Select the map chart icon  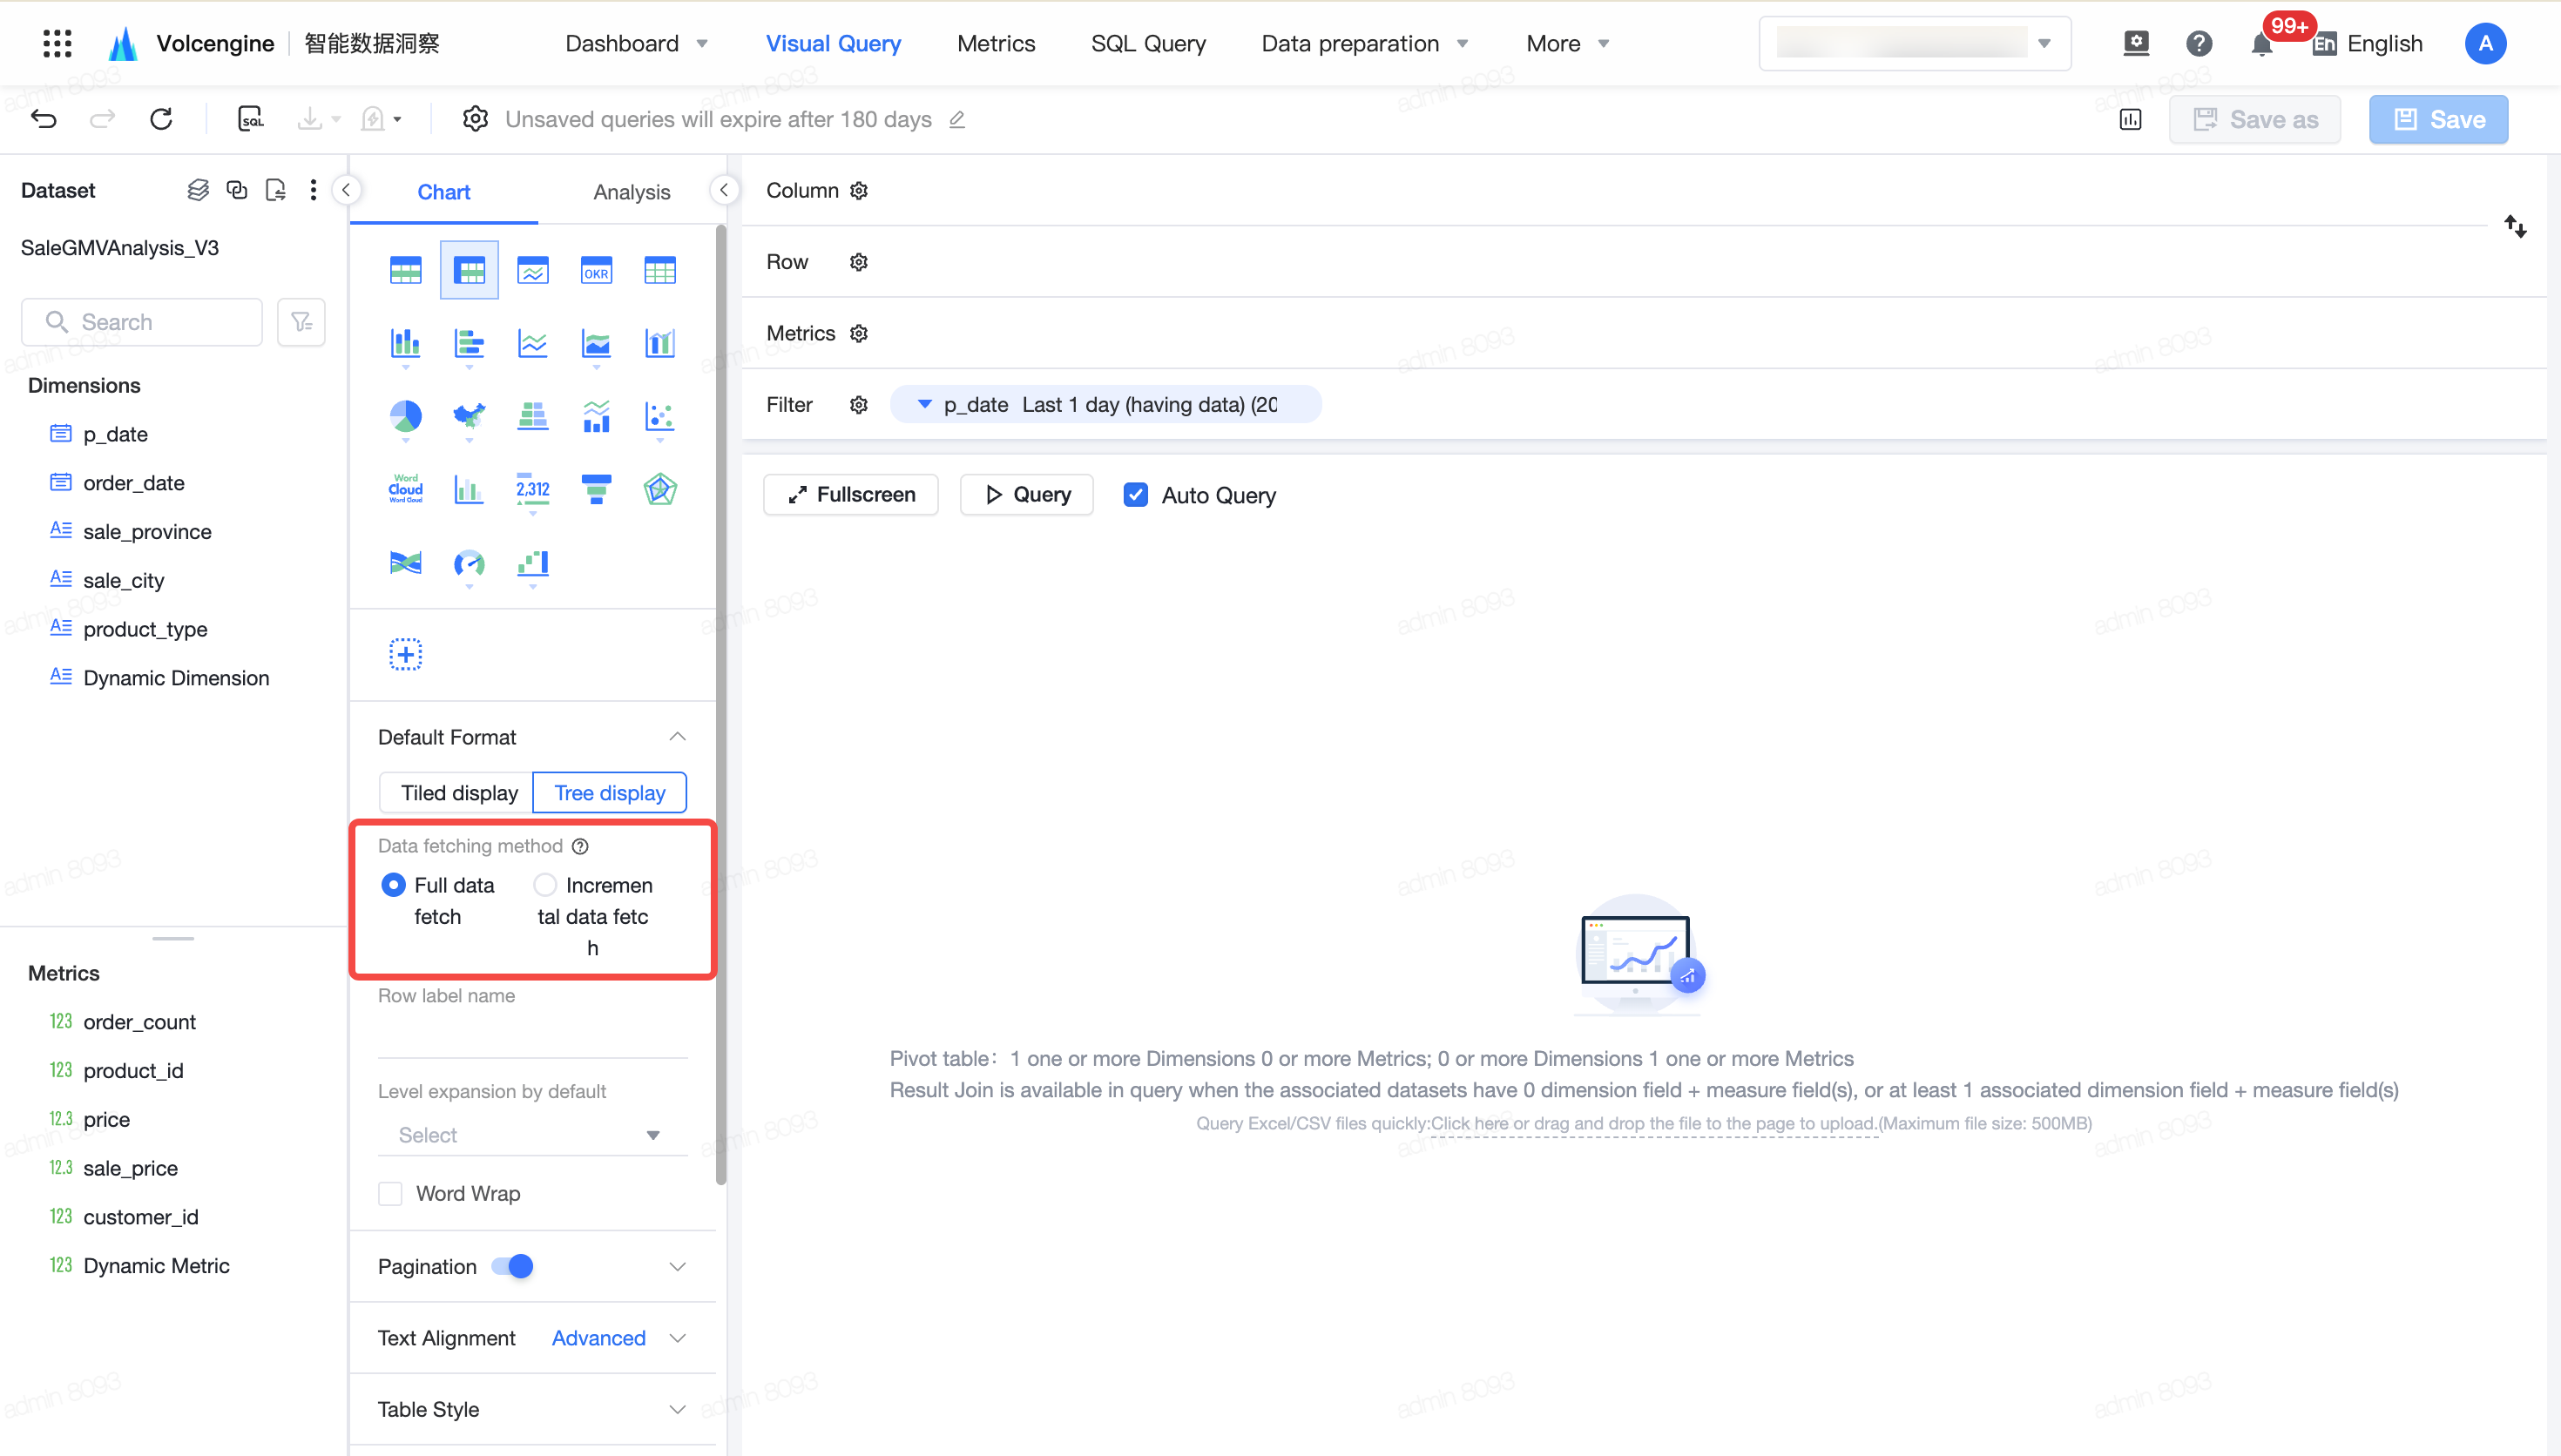click(x=469, y=416)
